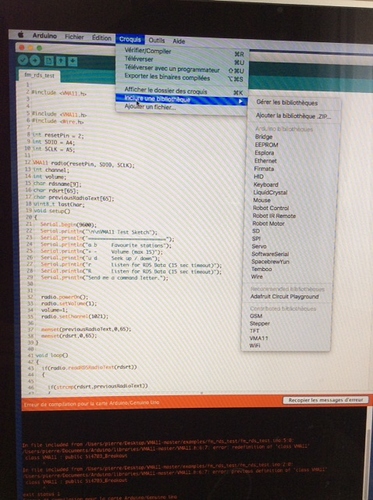The height and width of the screenshot is (500, 373).
Task: Select Ajouter la bibliothèque .ZIP
Action: [x=293, y=116]
